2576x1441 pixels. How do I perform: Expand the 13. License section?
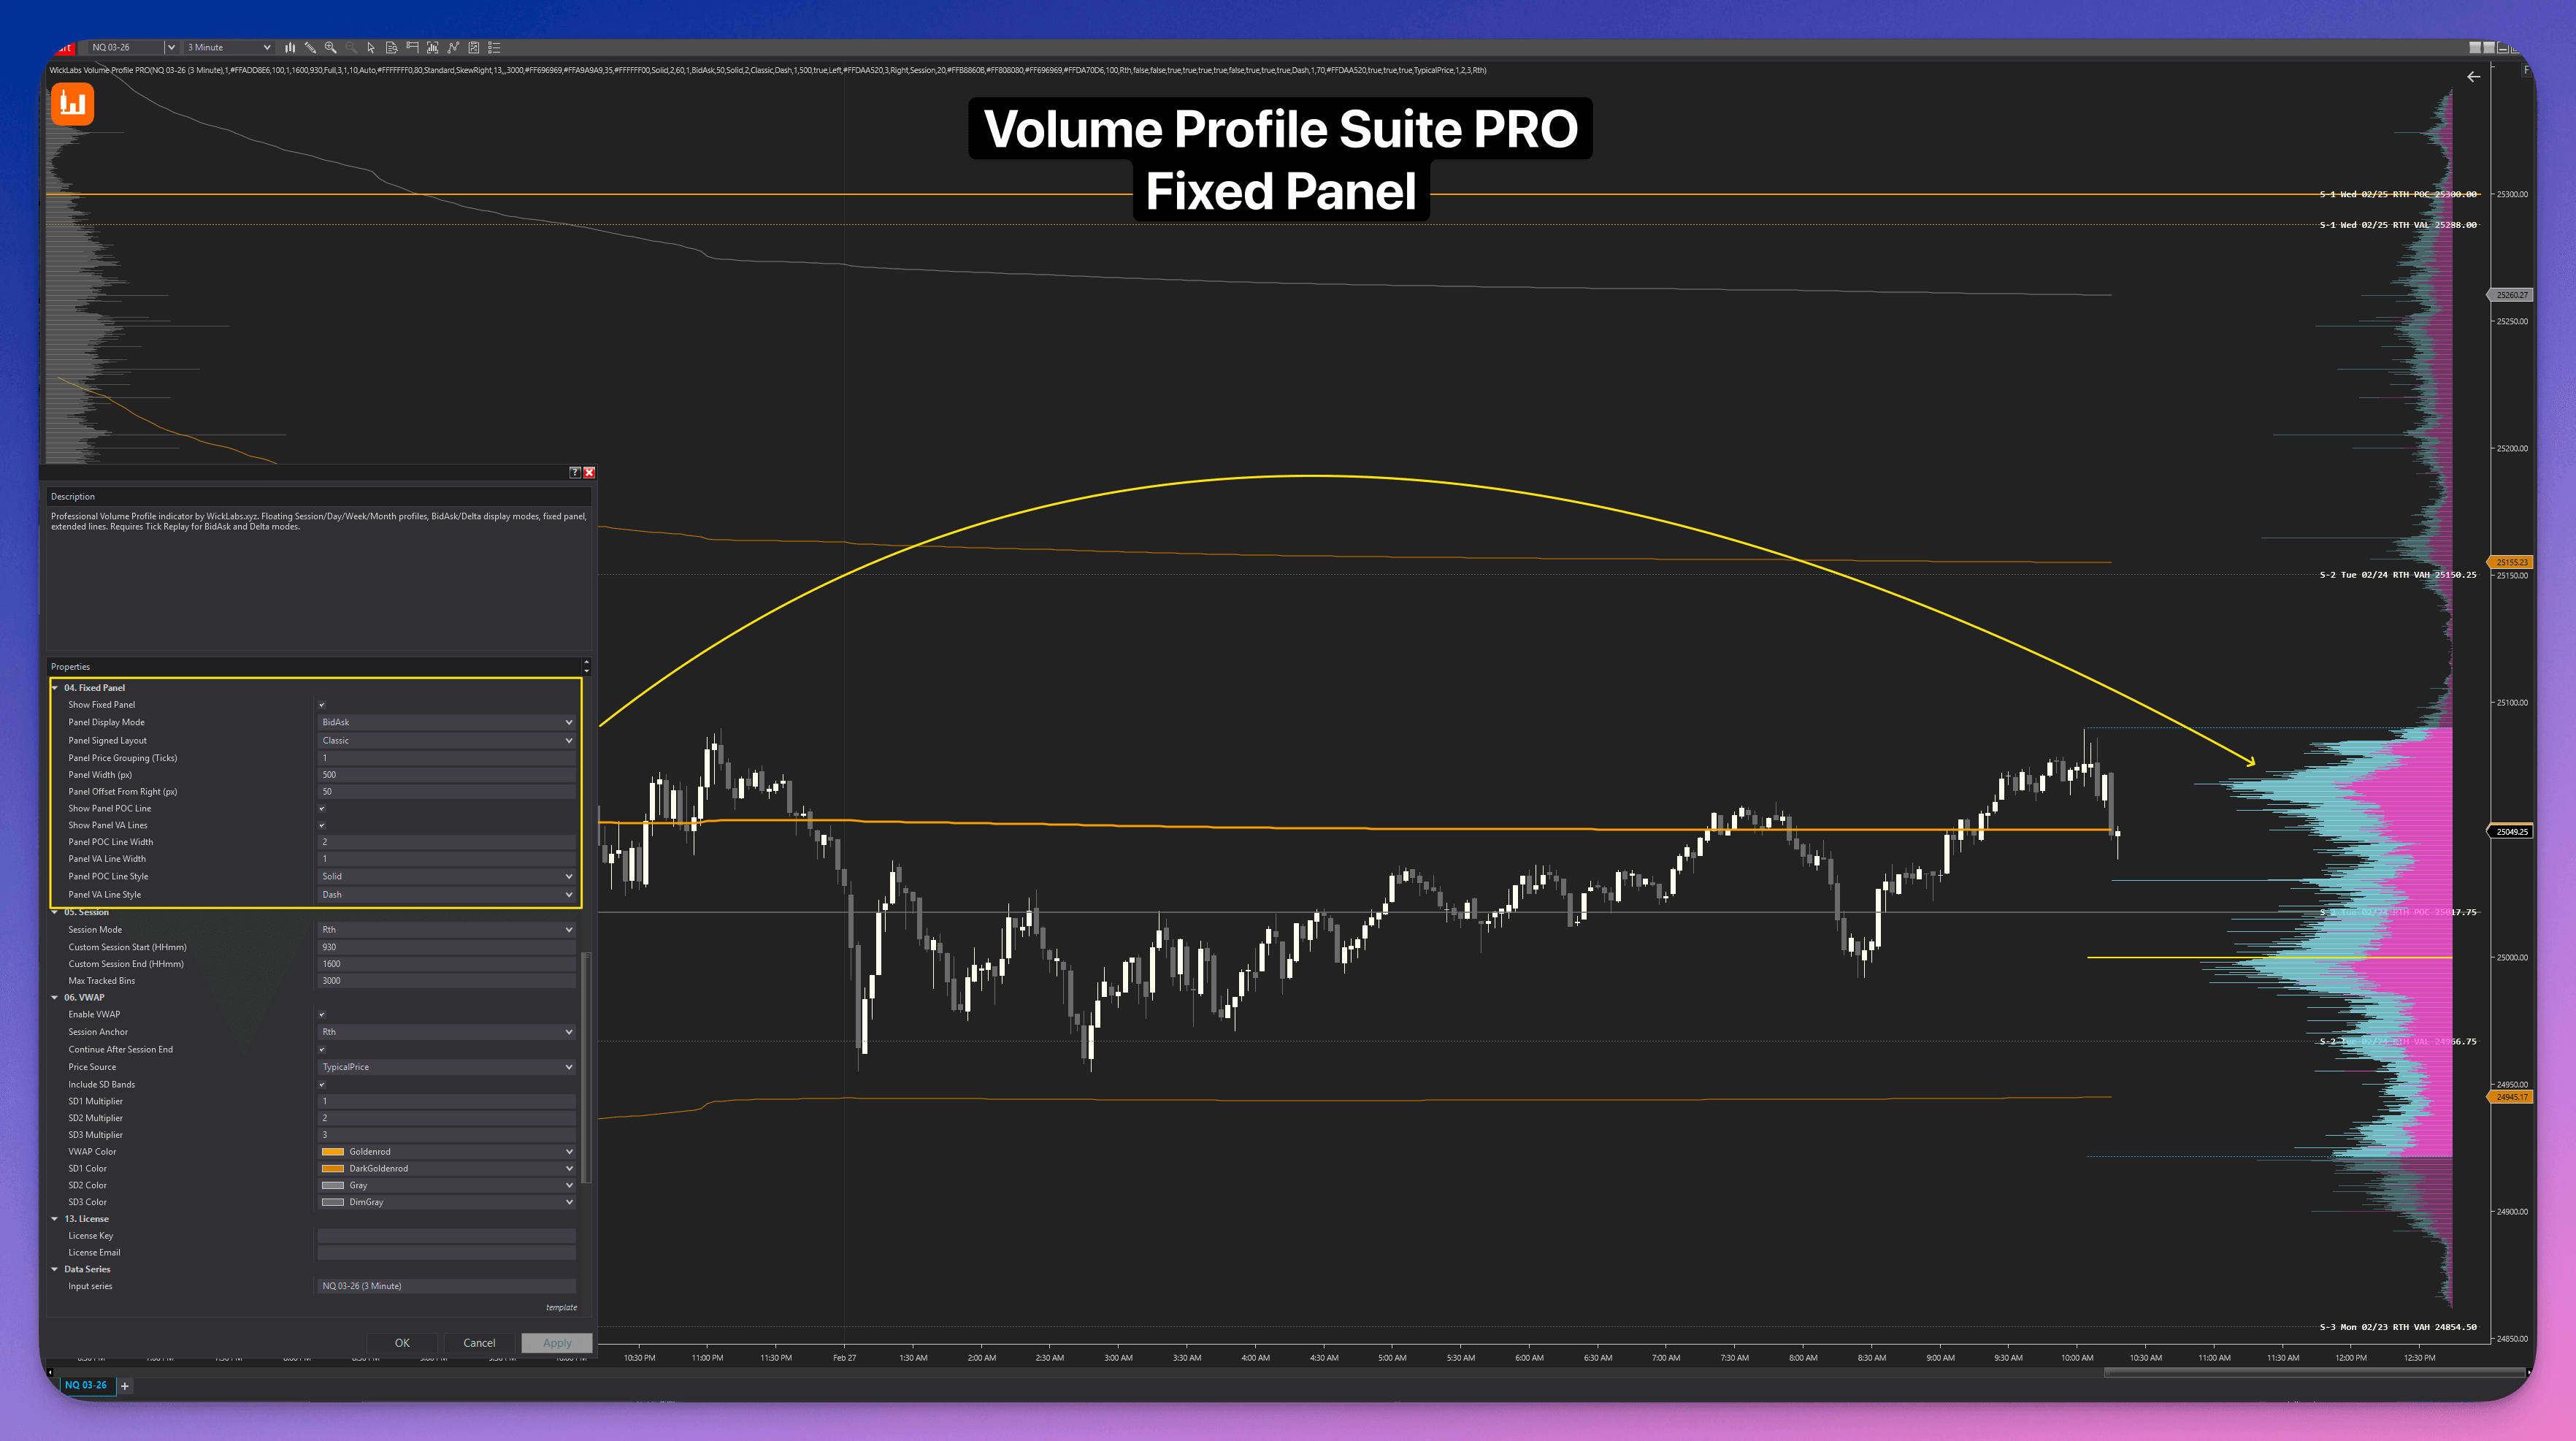55,1218
